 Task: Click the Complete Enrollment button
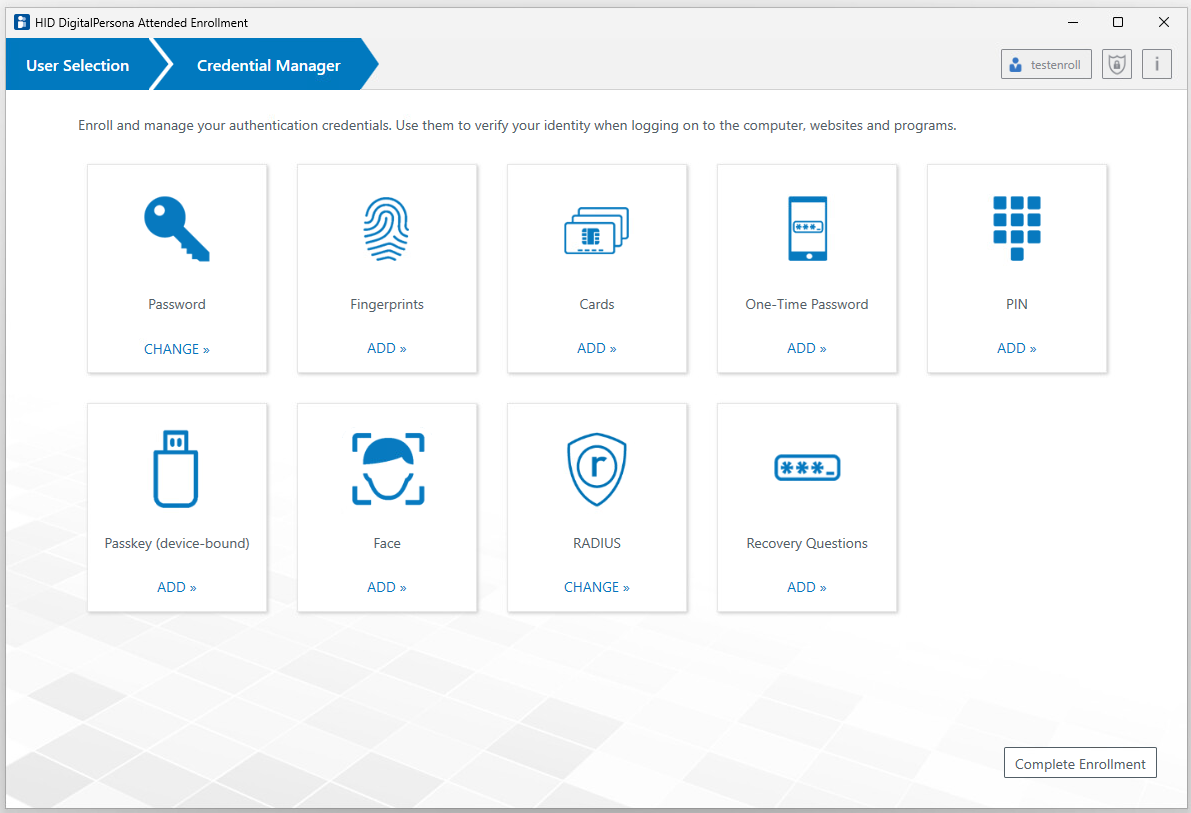click(x=1080, y=764)
